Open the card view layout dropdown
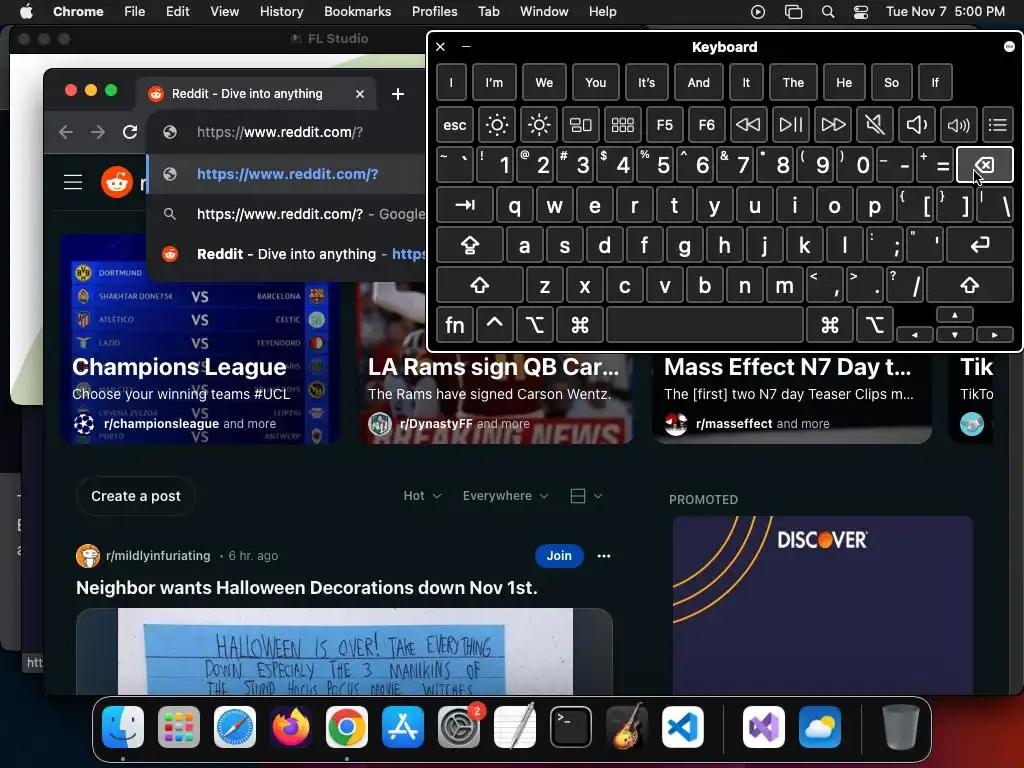 586,496
